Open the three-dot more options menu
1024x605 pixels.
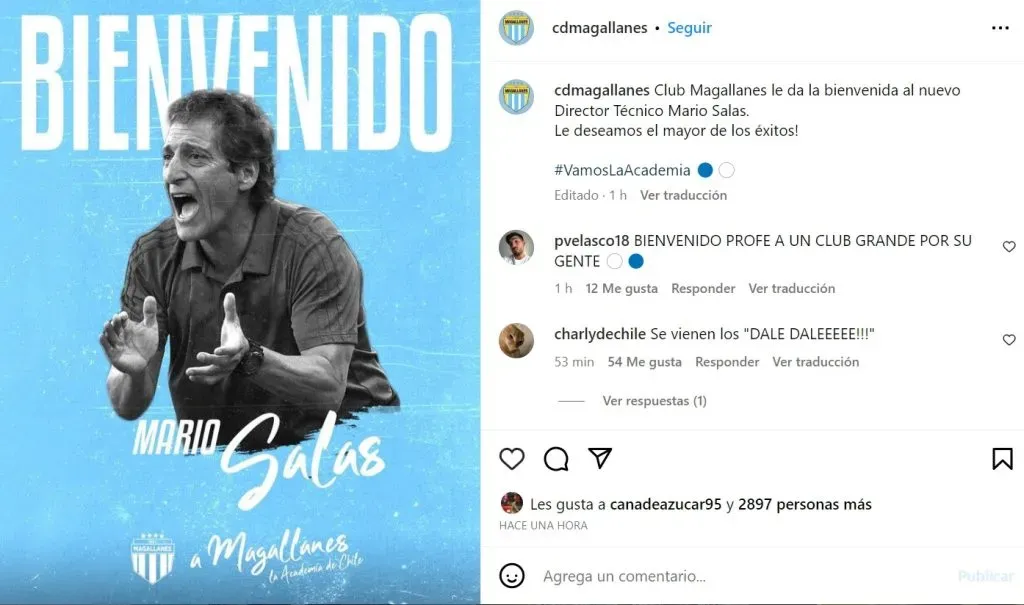[x=1000, y=28]
